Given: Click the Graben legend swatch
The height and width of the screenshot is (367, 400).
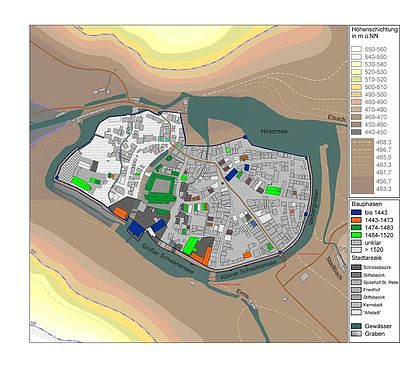Looking at the screenshot, I should 357,333.
